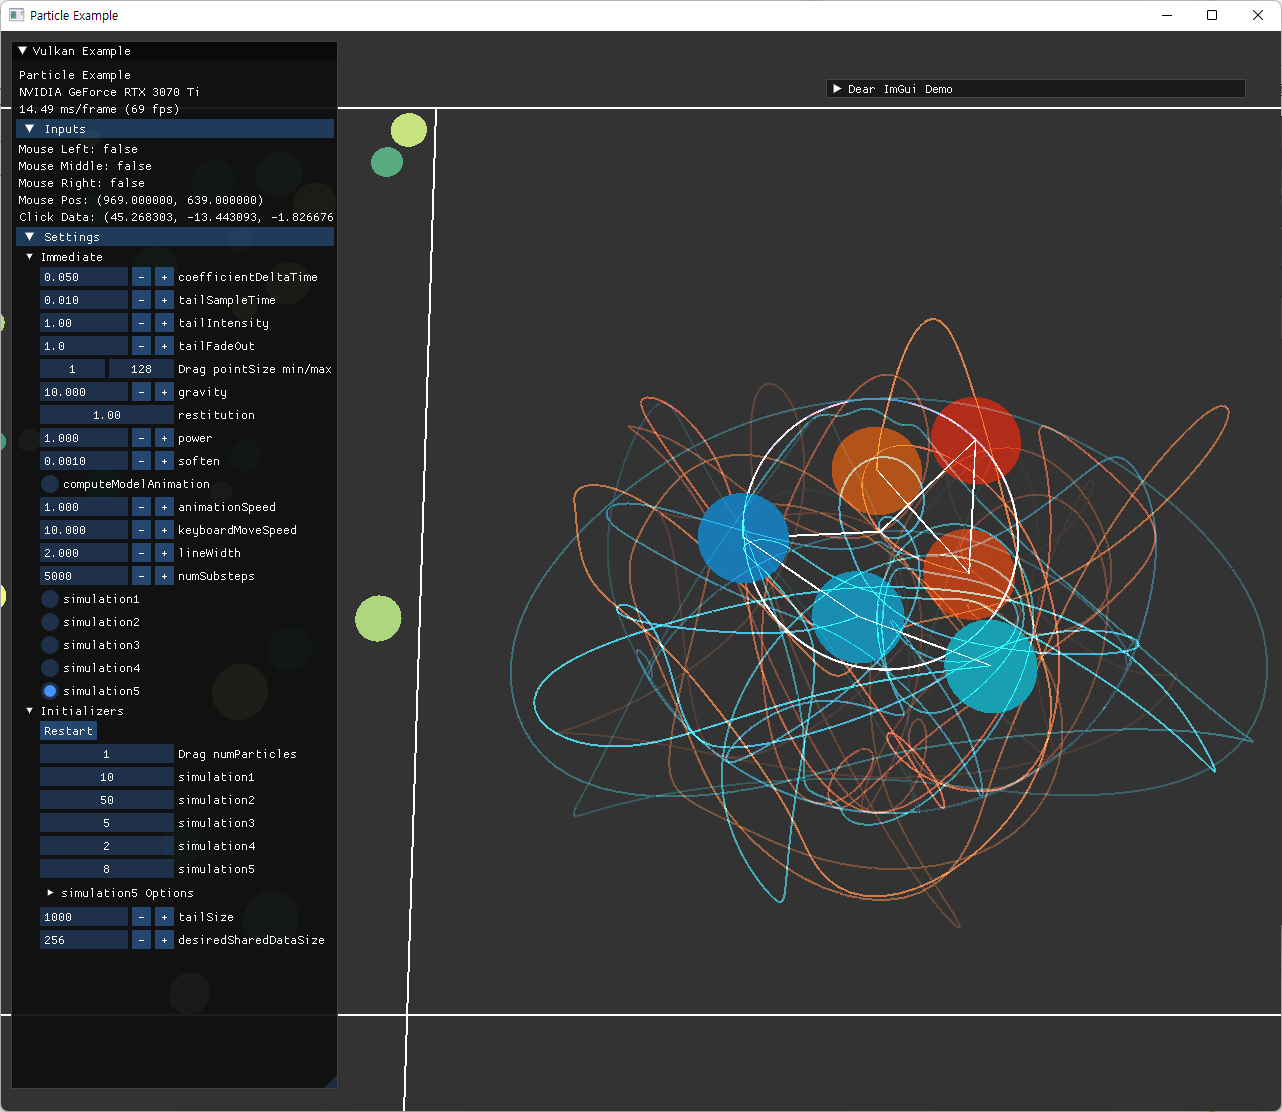
Task: Decrease lineWidth with minus button
Action: [141, 553]
